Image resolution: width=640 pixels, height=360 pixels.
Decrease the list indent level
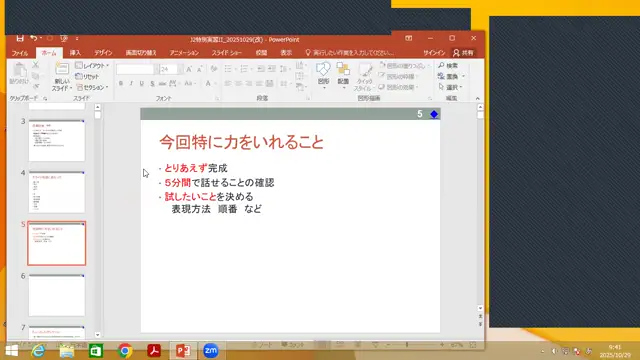pos(261,69)
